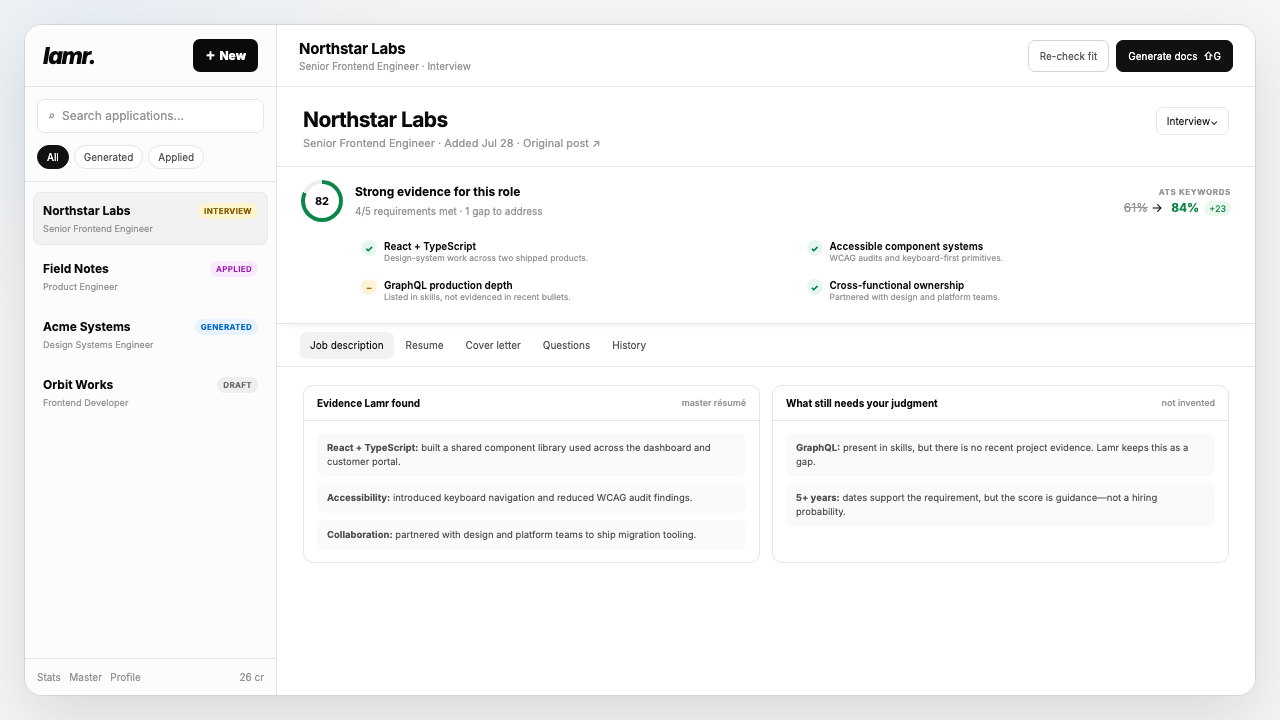The width and height of the screenshot is (1280, 720).
Task: Click the INTERVIEW status badge on Northstar Labs
Action: 227,211
